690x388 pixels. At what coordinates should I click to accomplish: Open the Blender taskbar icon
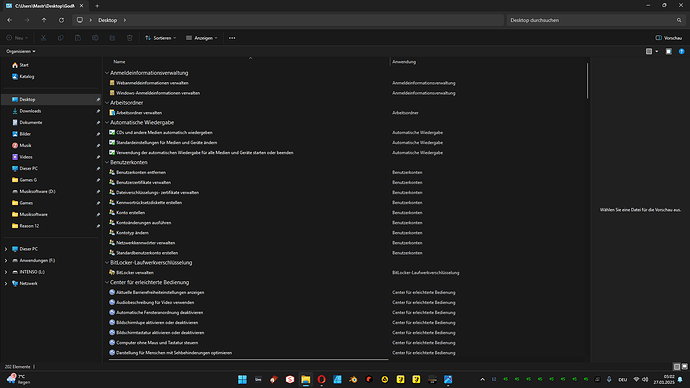pyautogui.click(x=353, y=379)
